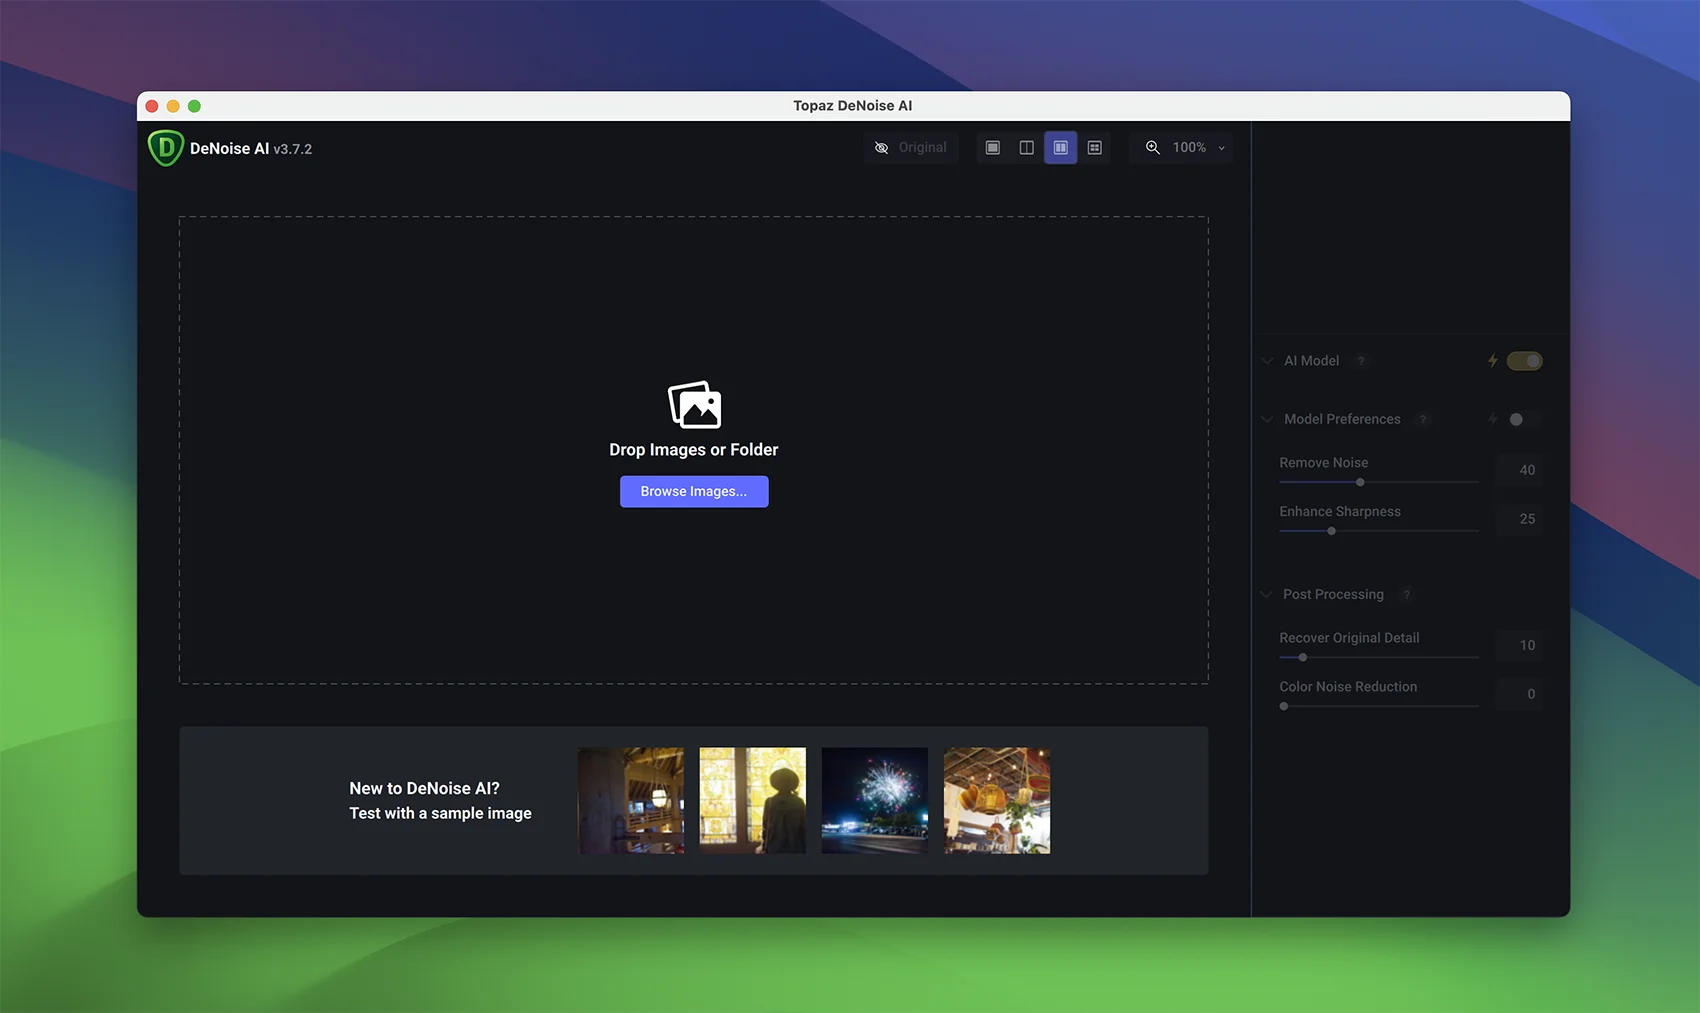
Task: Click the 'Drop Images or Folder' text
Action: [694, 450]
